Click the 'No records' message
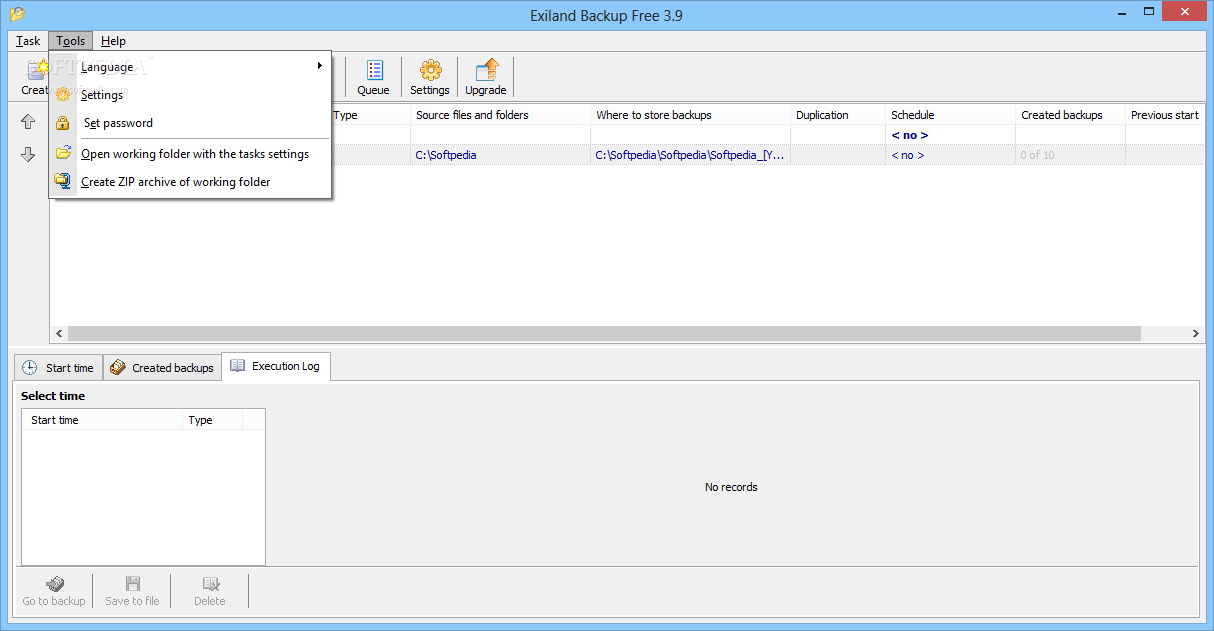The image size is (1214, 631). 731,487
